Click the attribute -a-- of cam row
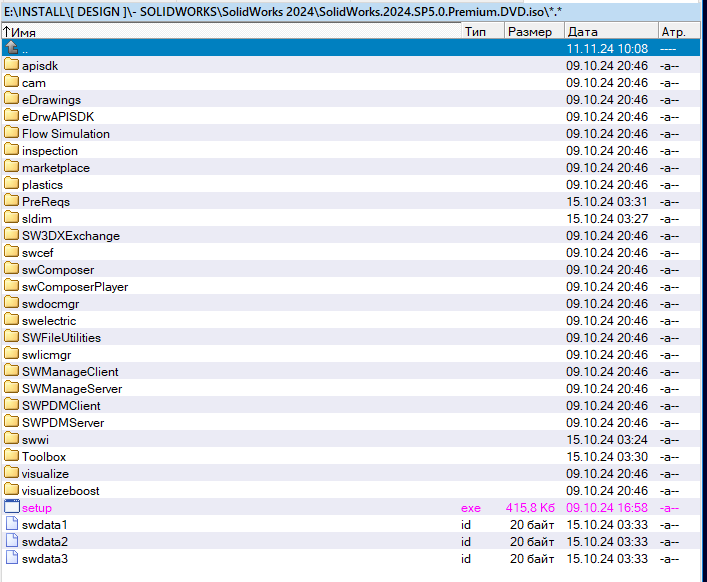Viewport: 707px width, 582px height. point(669,83)
